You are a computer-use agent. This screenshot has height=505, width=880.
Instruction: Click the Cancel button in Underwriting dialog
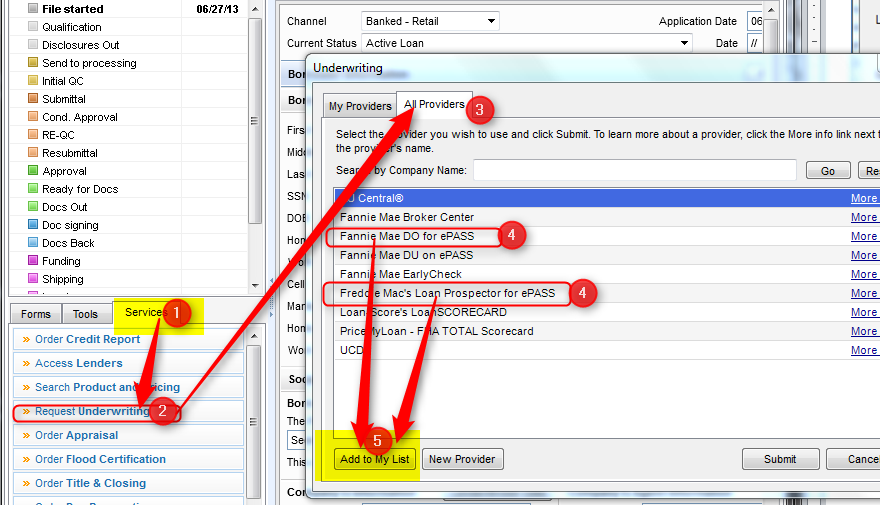coord(854,459)
